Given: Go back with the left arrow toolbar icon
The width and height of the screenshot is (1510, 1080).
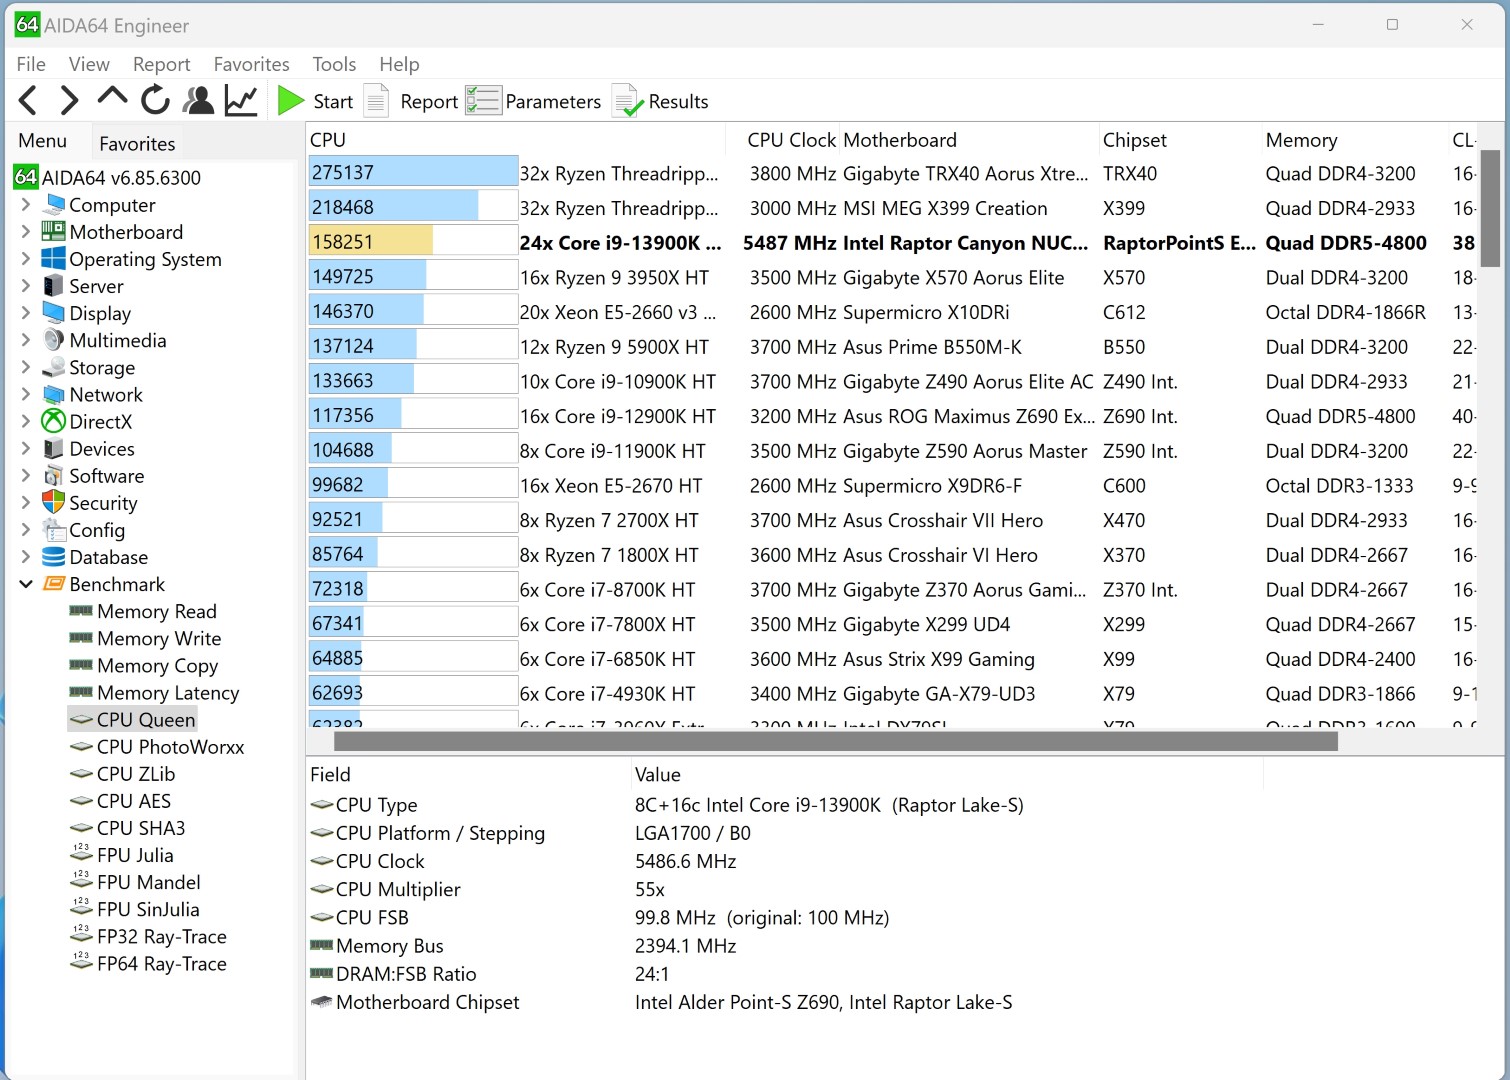Looking at the screenshot, I should pos(28,101).
